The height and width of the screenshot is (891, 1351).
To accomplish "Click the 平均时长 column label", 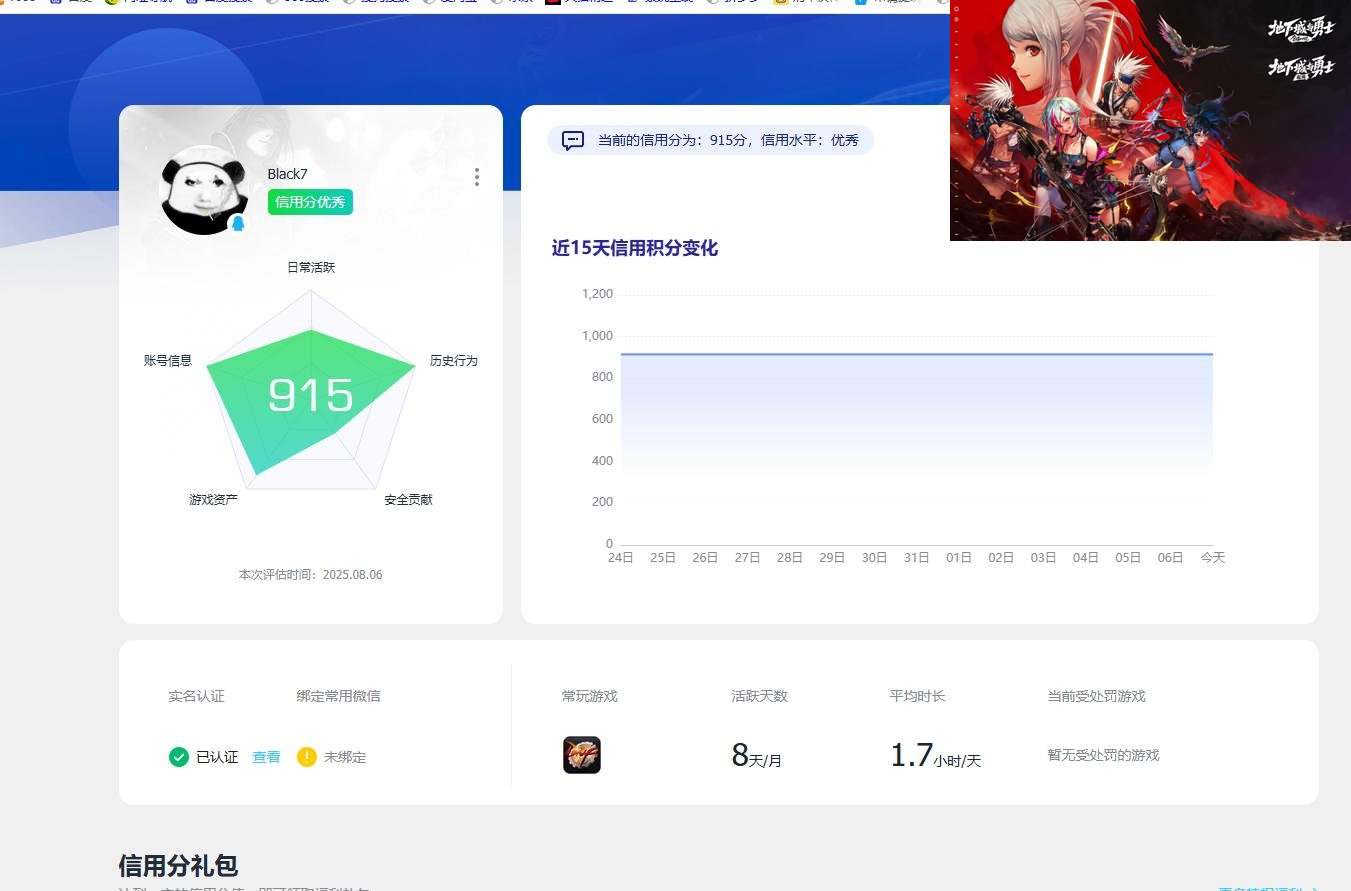I will pos(918,696).
